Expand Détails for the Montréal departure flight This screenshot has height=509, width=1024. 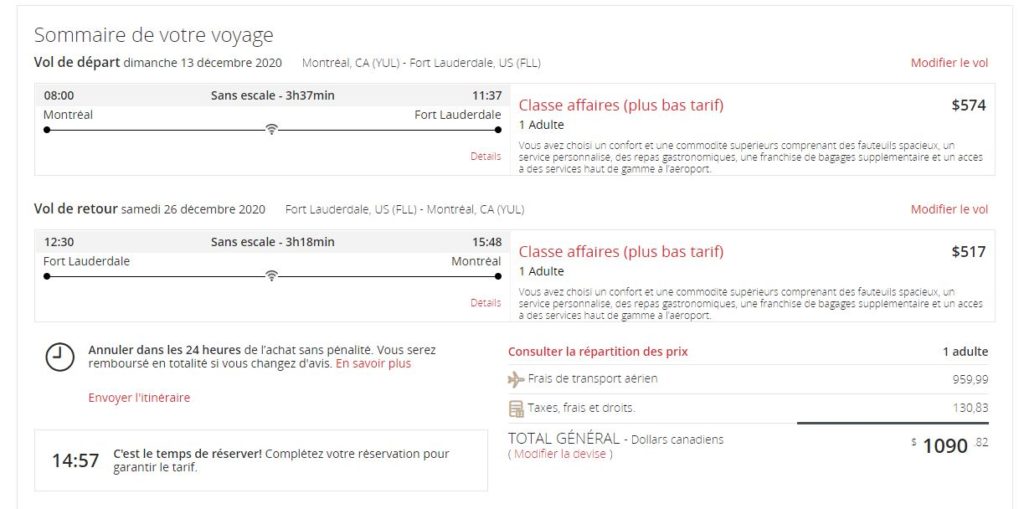click(486, 156)
